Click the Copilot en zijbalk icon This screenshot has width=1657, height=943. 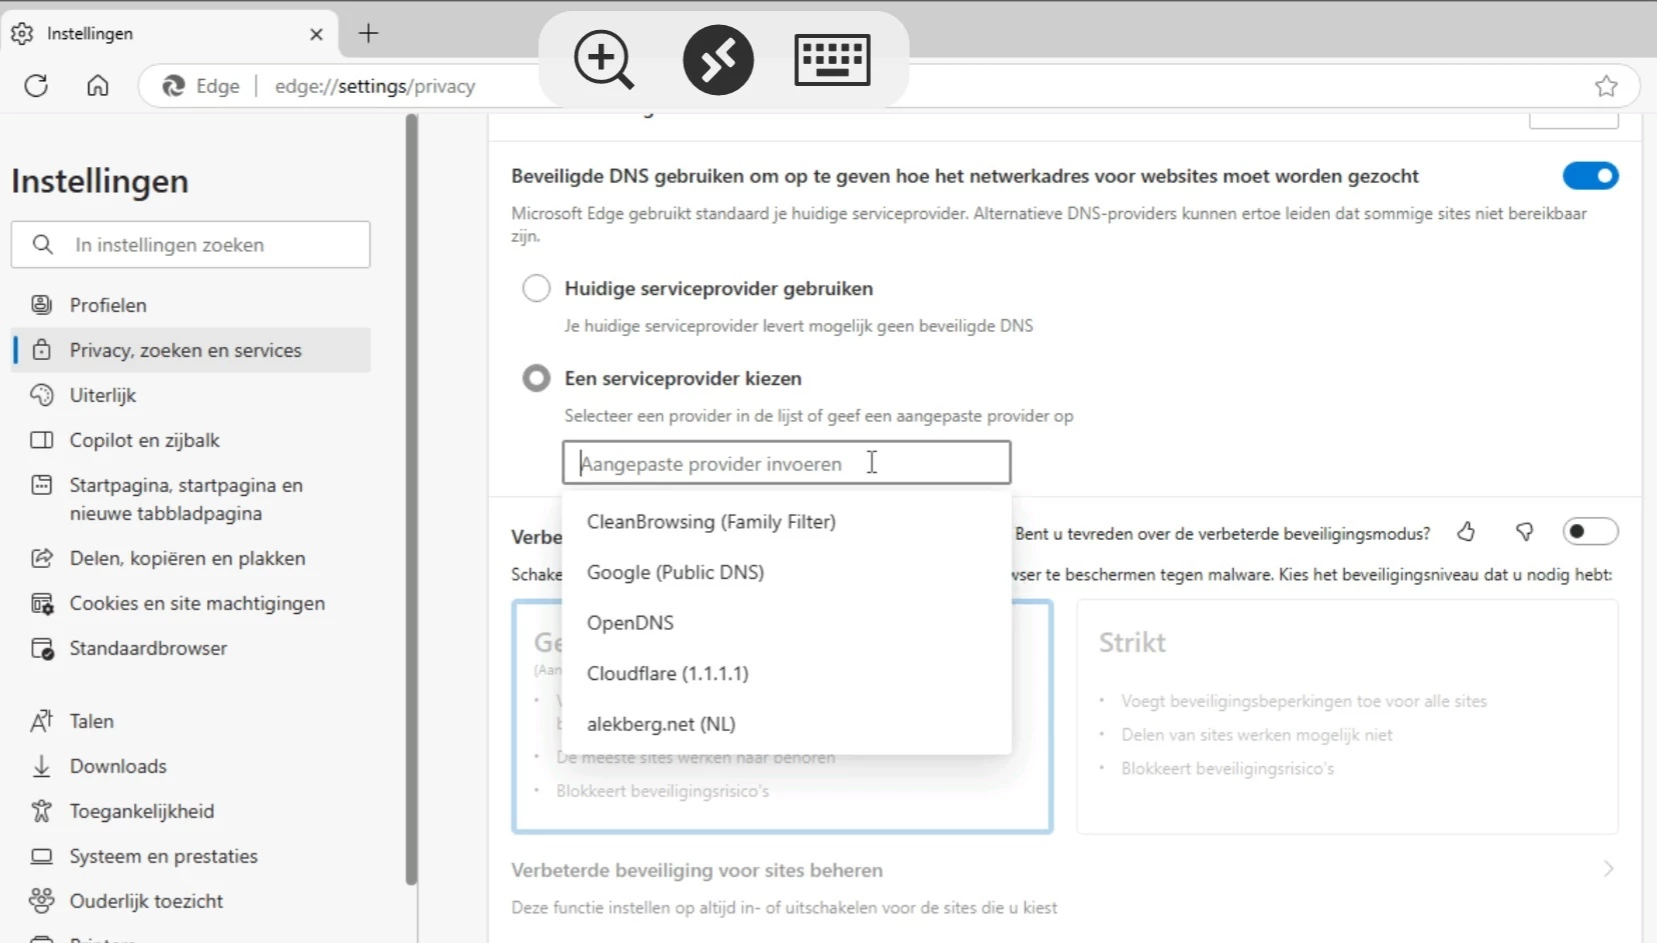(41, 440)
